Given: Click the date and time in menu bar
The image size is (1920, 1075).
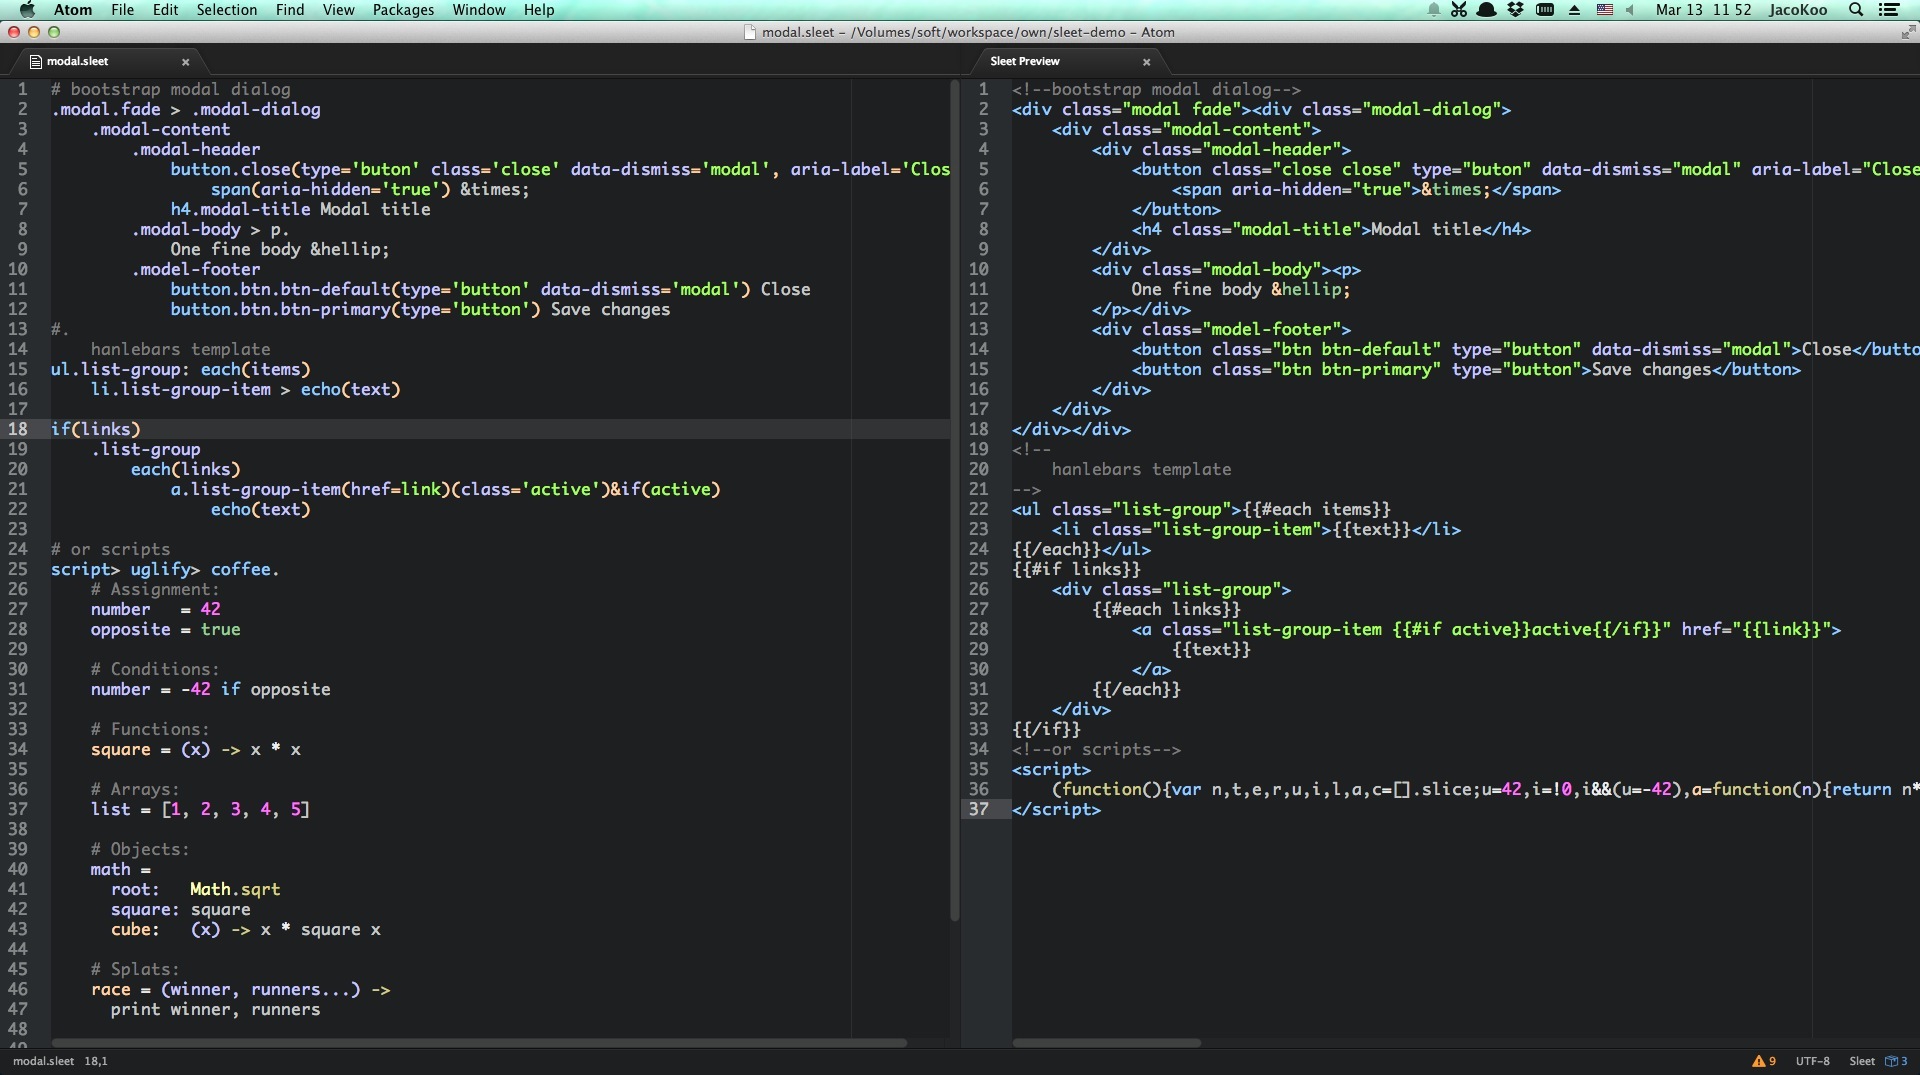Looking at the screenshot, I should [1703, 10].
